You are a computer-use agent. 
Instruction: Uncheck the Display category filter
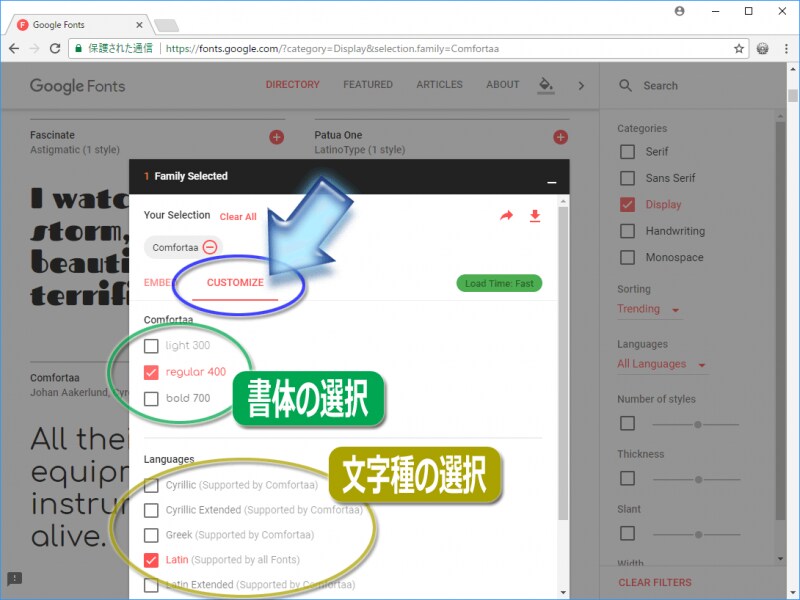[x=626, y=204]
